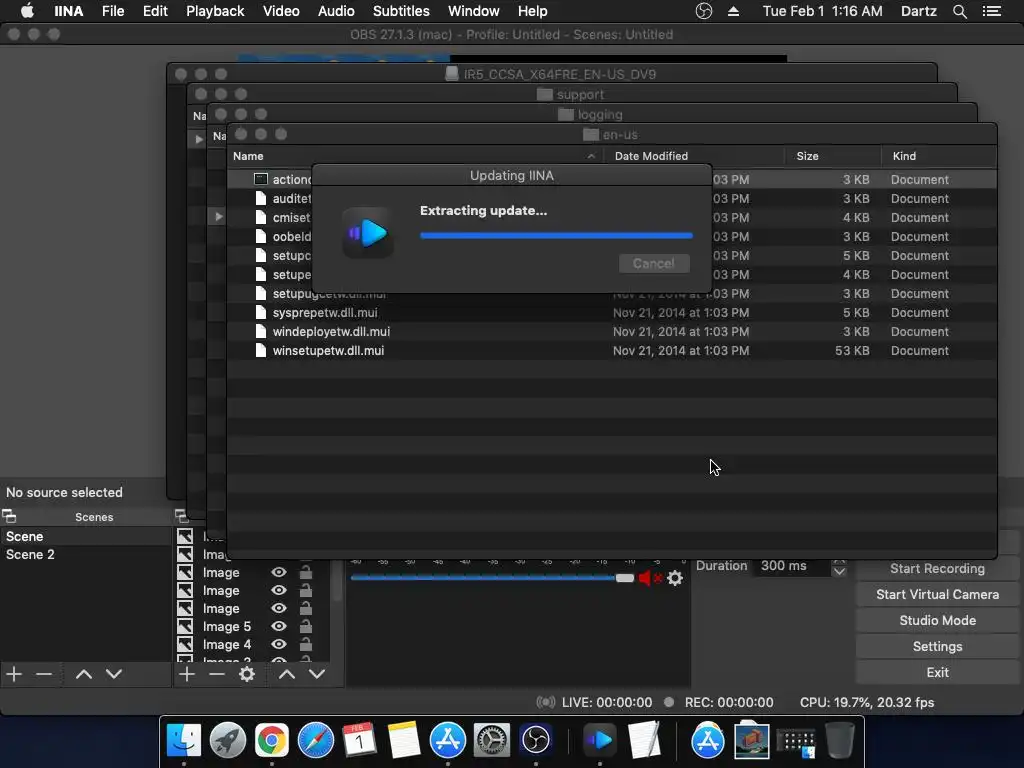
Task: Open the File menu
Action: tap(113, 11)
